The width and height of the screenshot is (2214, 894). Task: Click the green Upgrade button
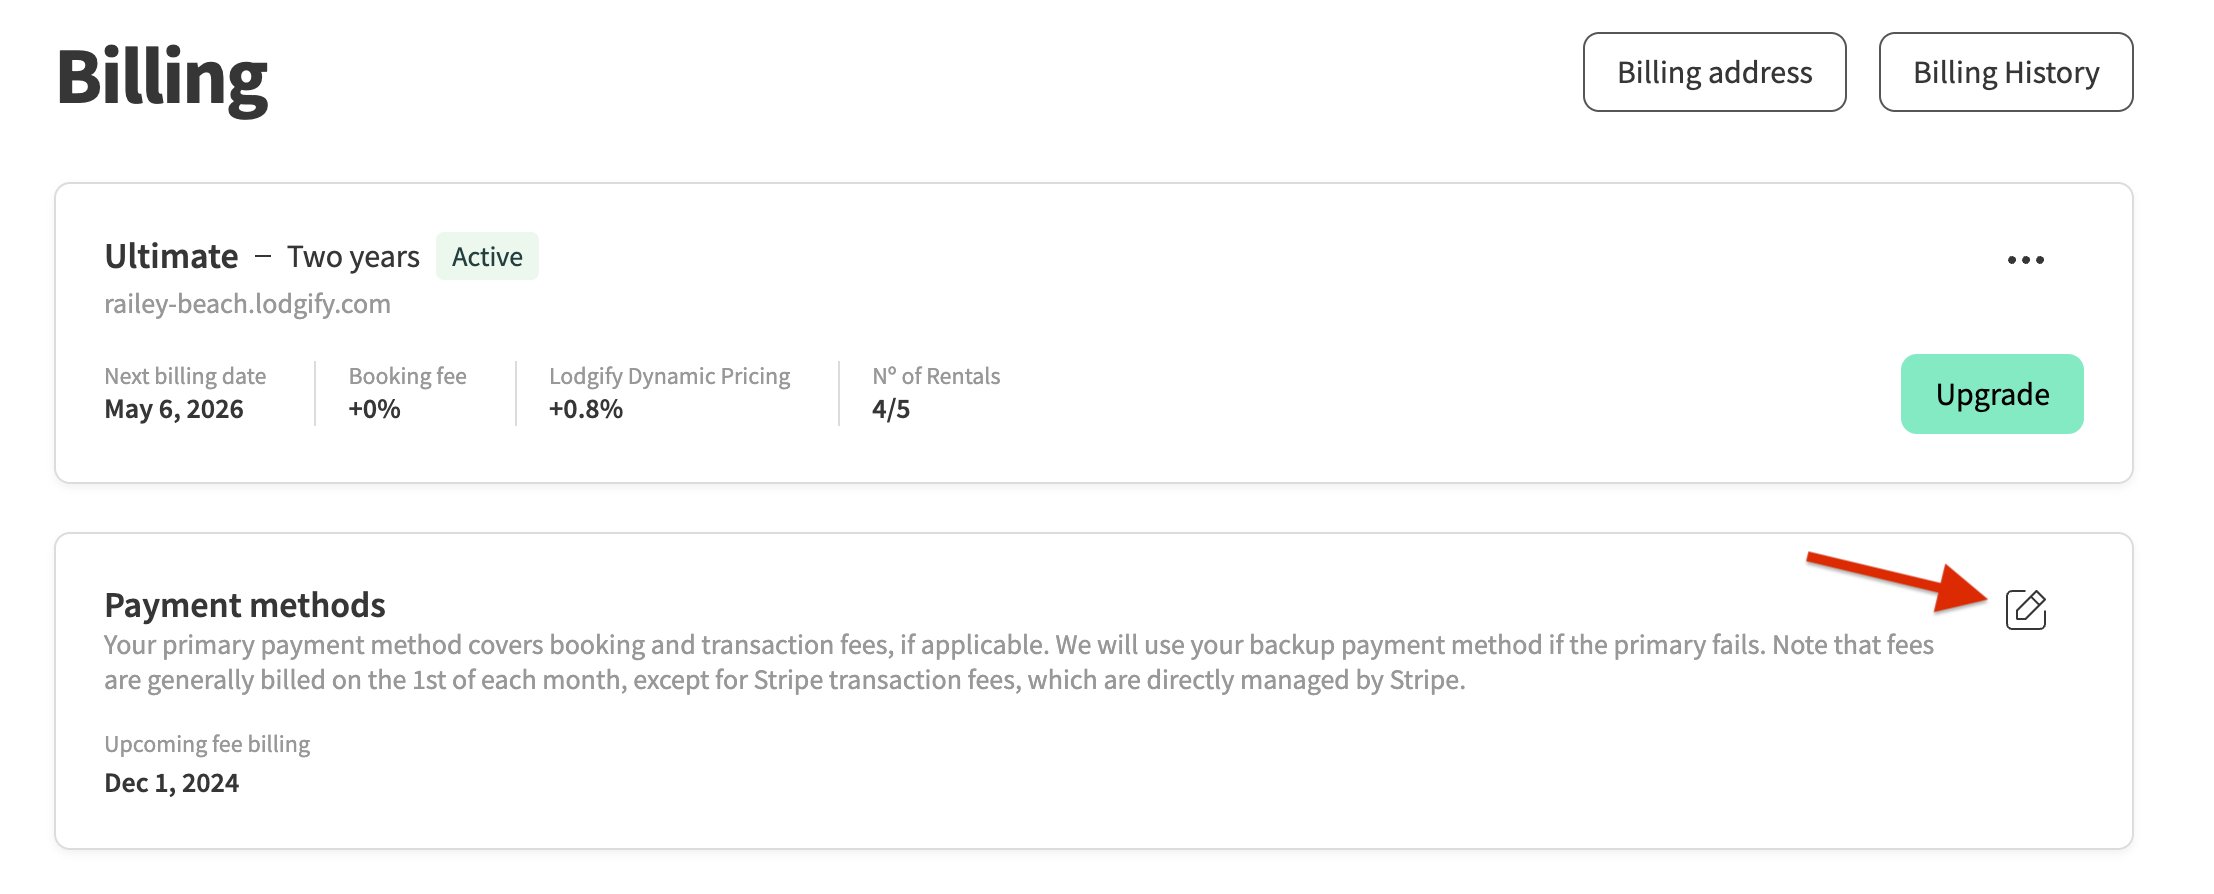(x=1991, y=394)
